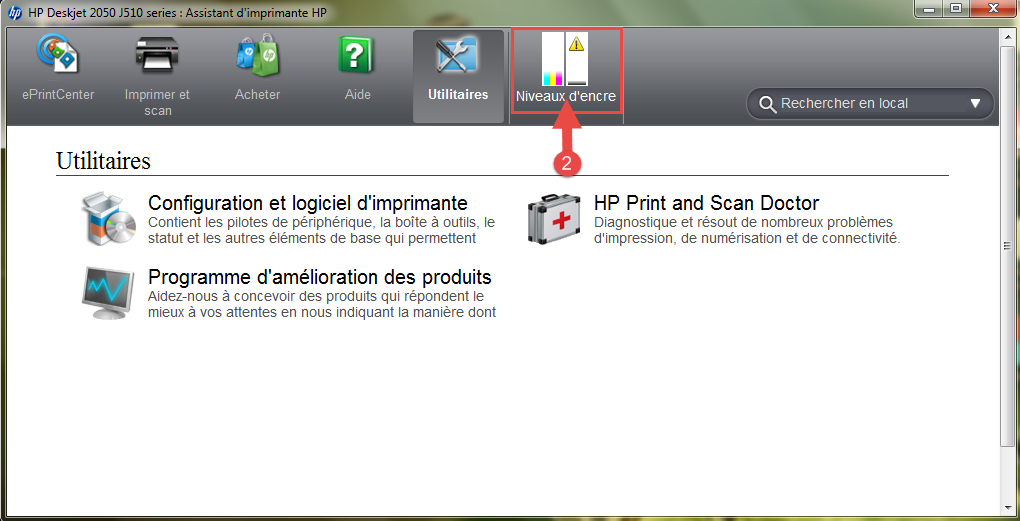Click the Utilitaires tab label

(458, 95)
